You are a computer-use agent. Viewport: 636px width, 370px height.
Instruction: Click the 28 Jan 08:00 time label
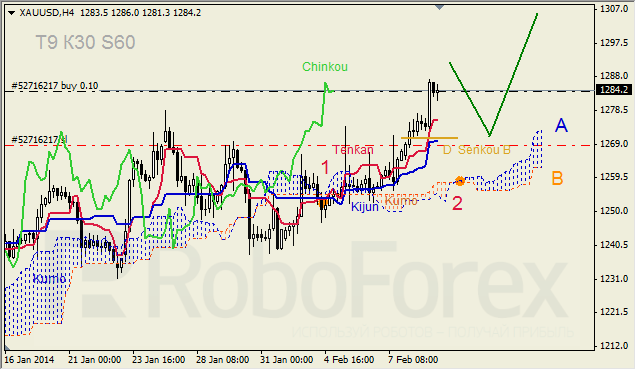[x=223, y=360]
